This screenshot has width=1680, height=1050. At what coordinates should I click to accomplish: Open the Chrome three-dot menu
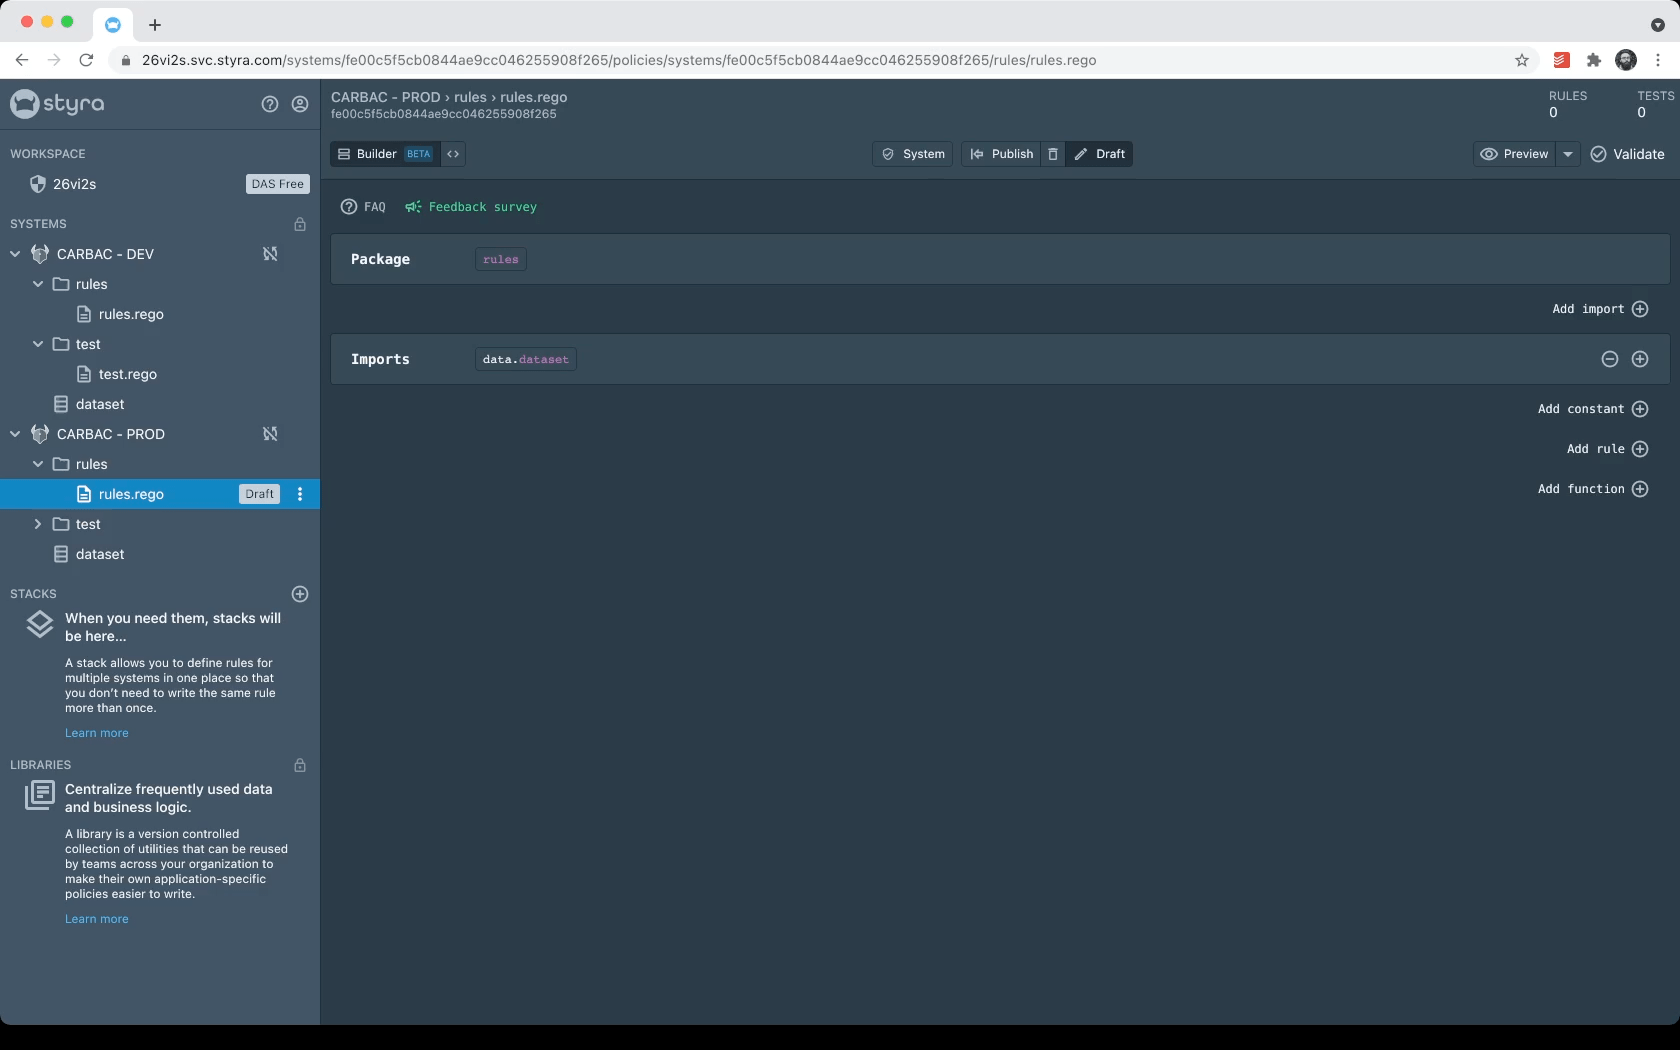pyautogui.click(x=1659, y=60)
